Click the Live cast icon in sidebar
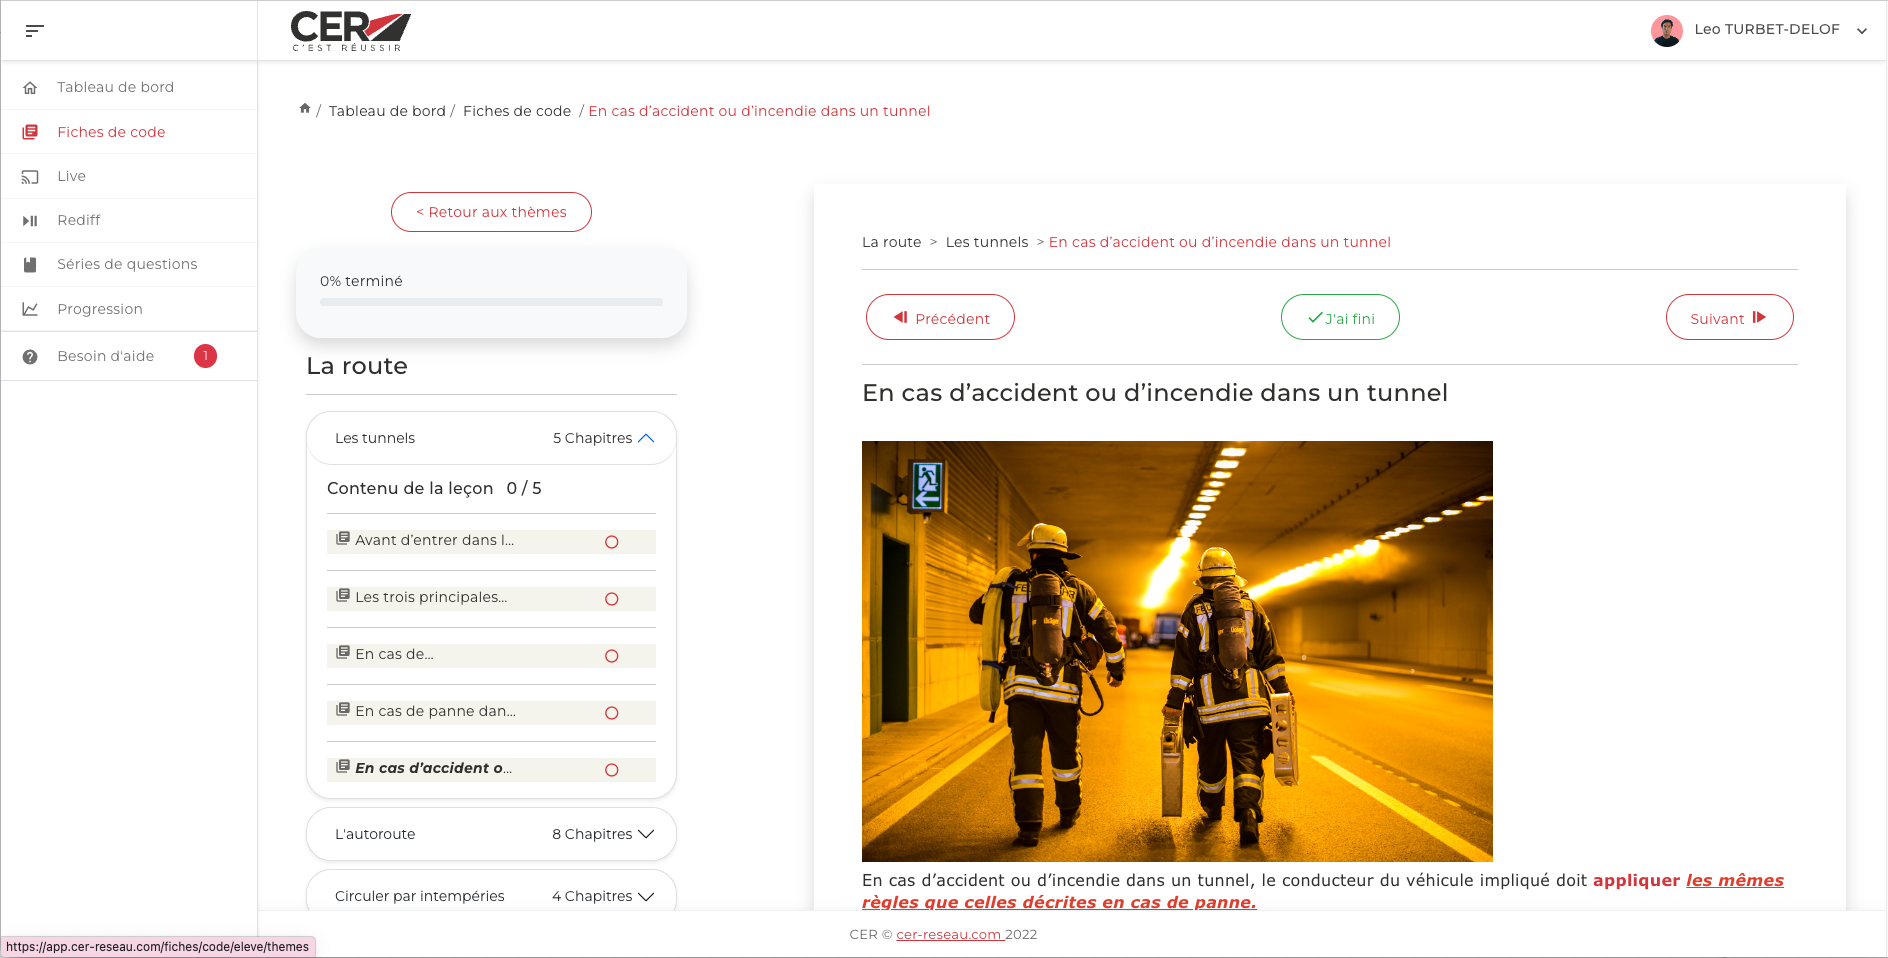This screenshot has height=958, width=1888. click(30, 177)
